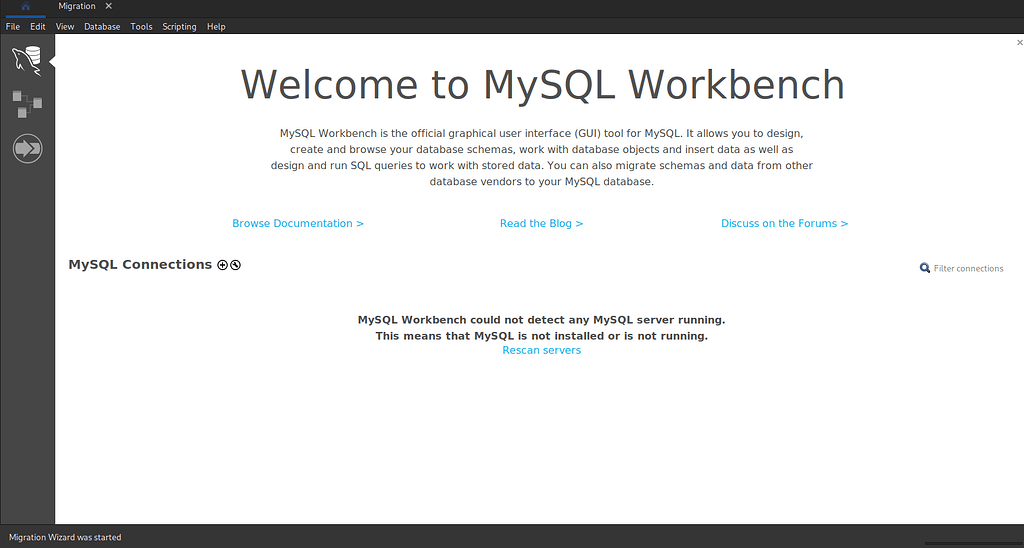Viewport: 1024px width, 548px height.
Task: Expand the Scripting menu
Action: click(x=179, y=27)
